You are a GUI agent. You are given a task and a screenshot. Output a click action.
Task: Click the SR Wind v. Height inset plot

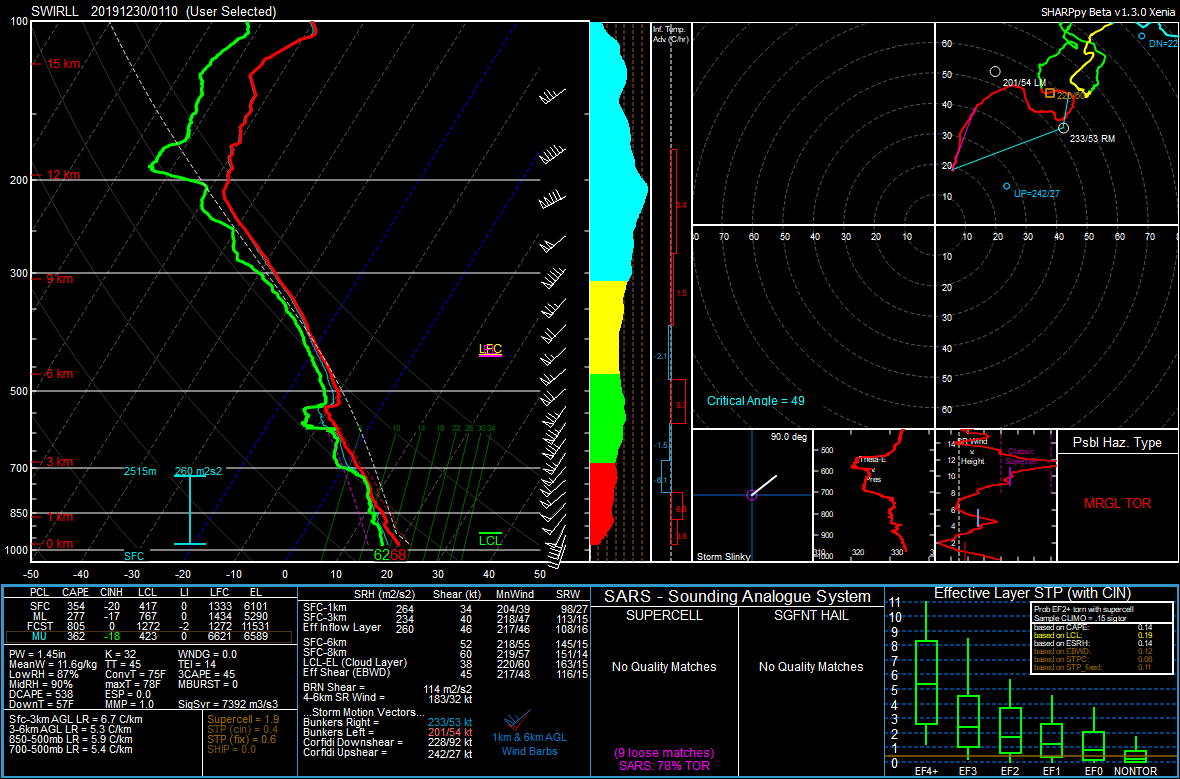click(996, 495)
